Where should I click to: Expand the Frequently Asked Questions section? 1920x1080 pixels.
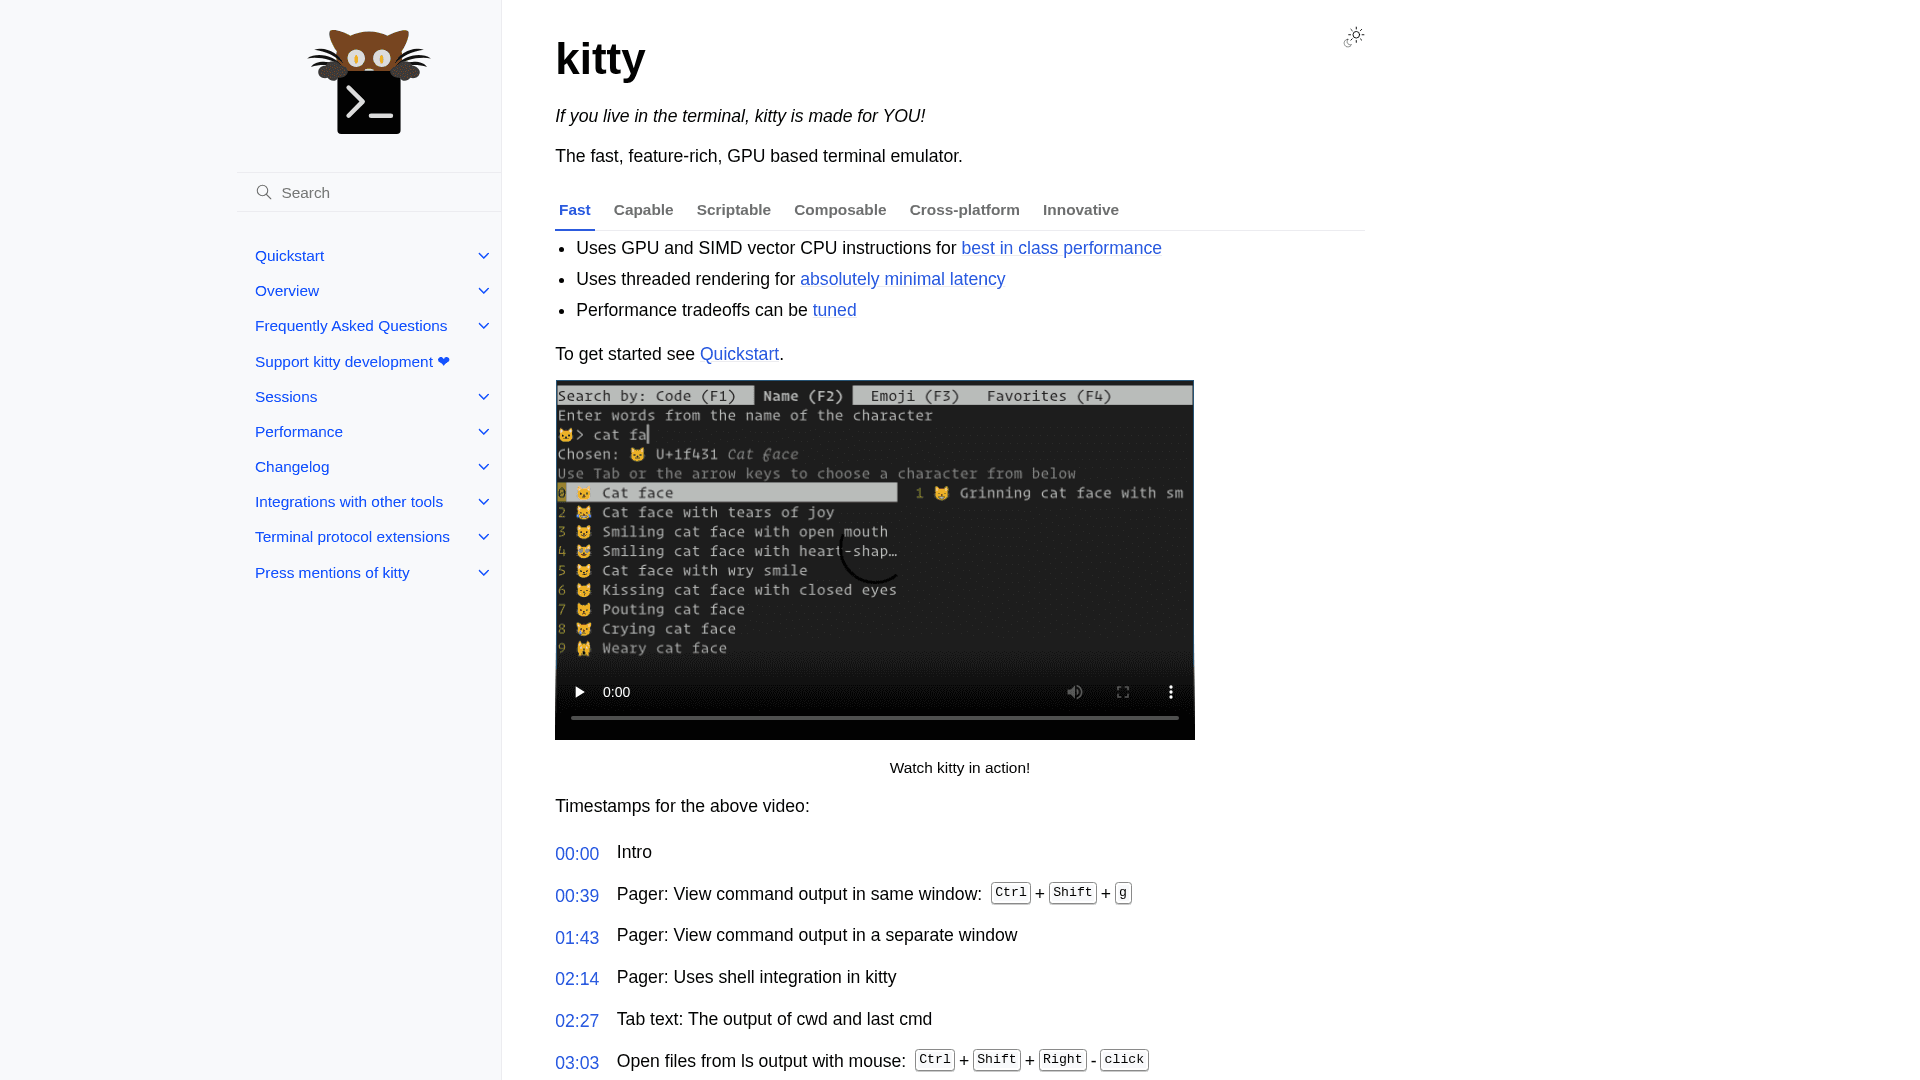[x=484, y=325]
